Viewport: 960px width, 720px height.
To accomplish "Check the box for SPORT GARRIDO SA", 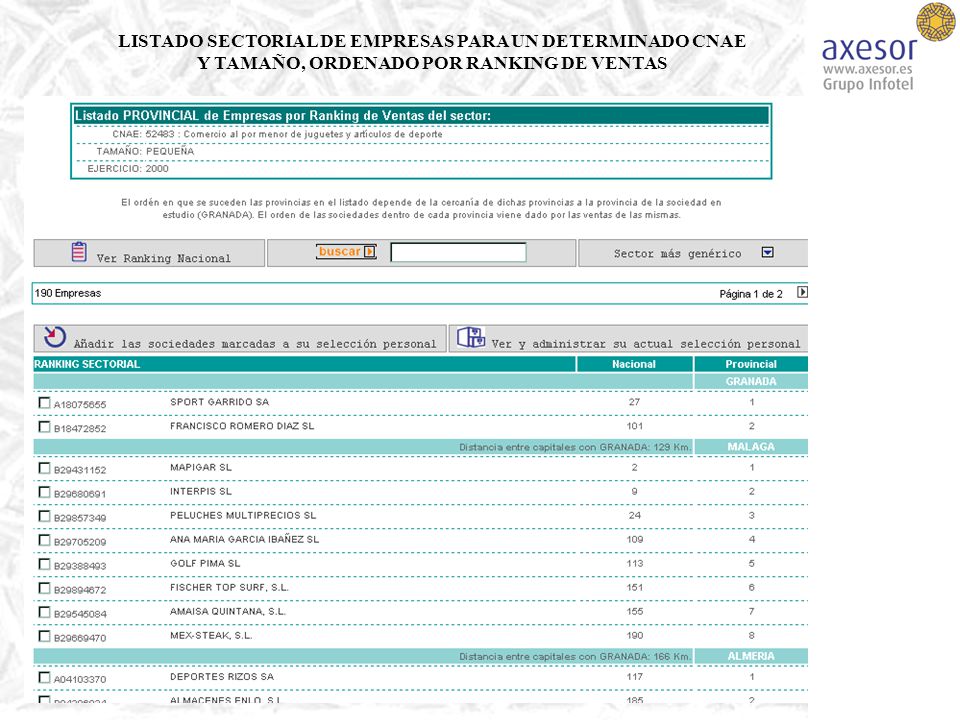I will click(44, 402).
